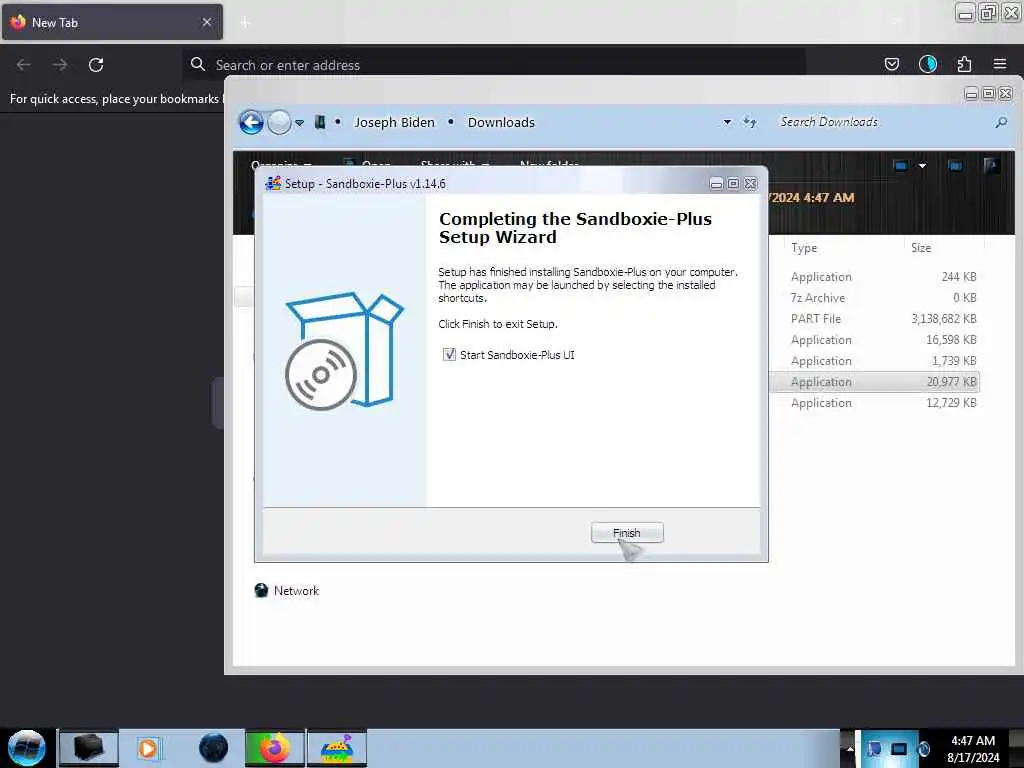Select the 244 KB file size cell
The height and width of the screenshot is (768, 1024).
point(959,277)
